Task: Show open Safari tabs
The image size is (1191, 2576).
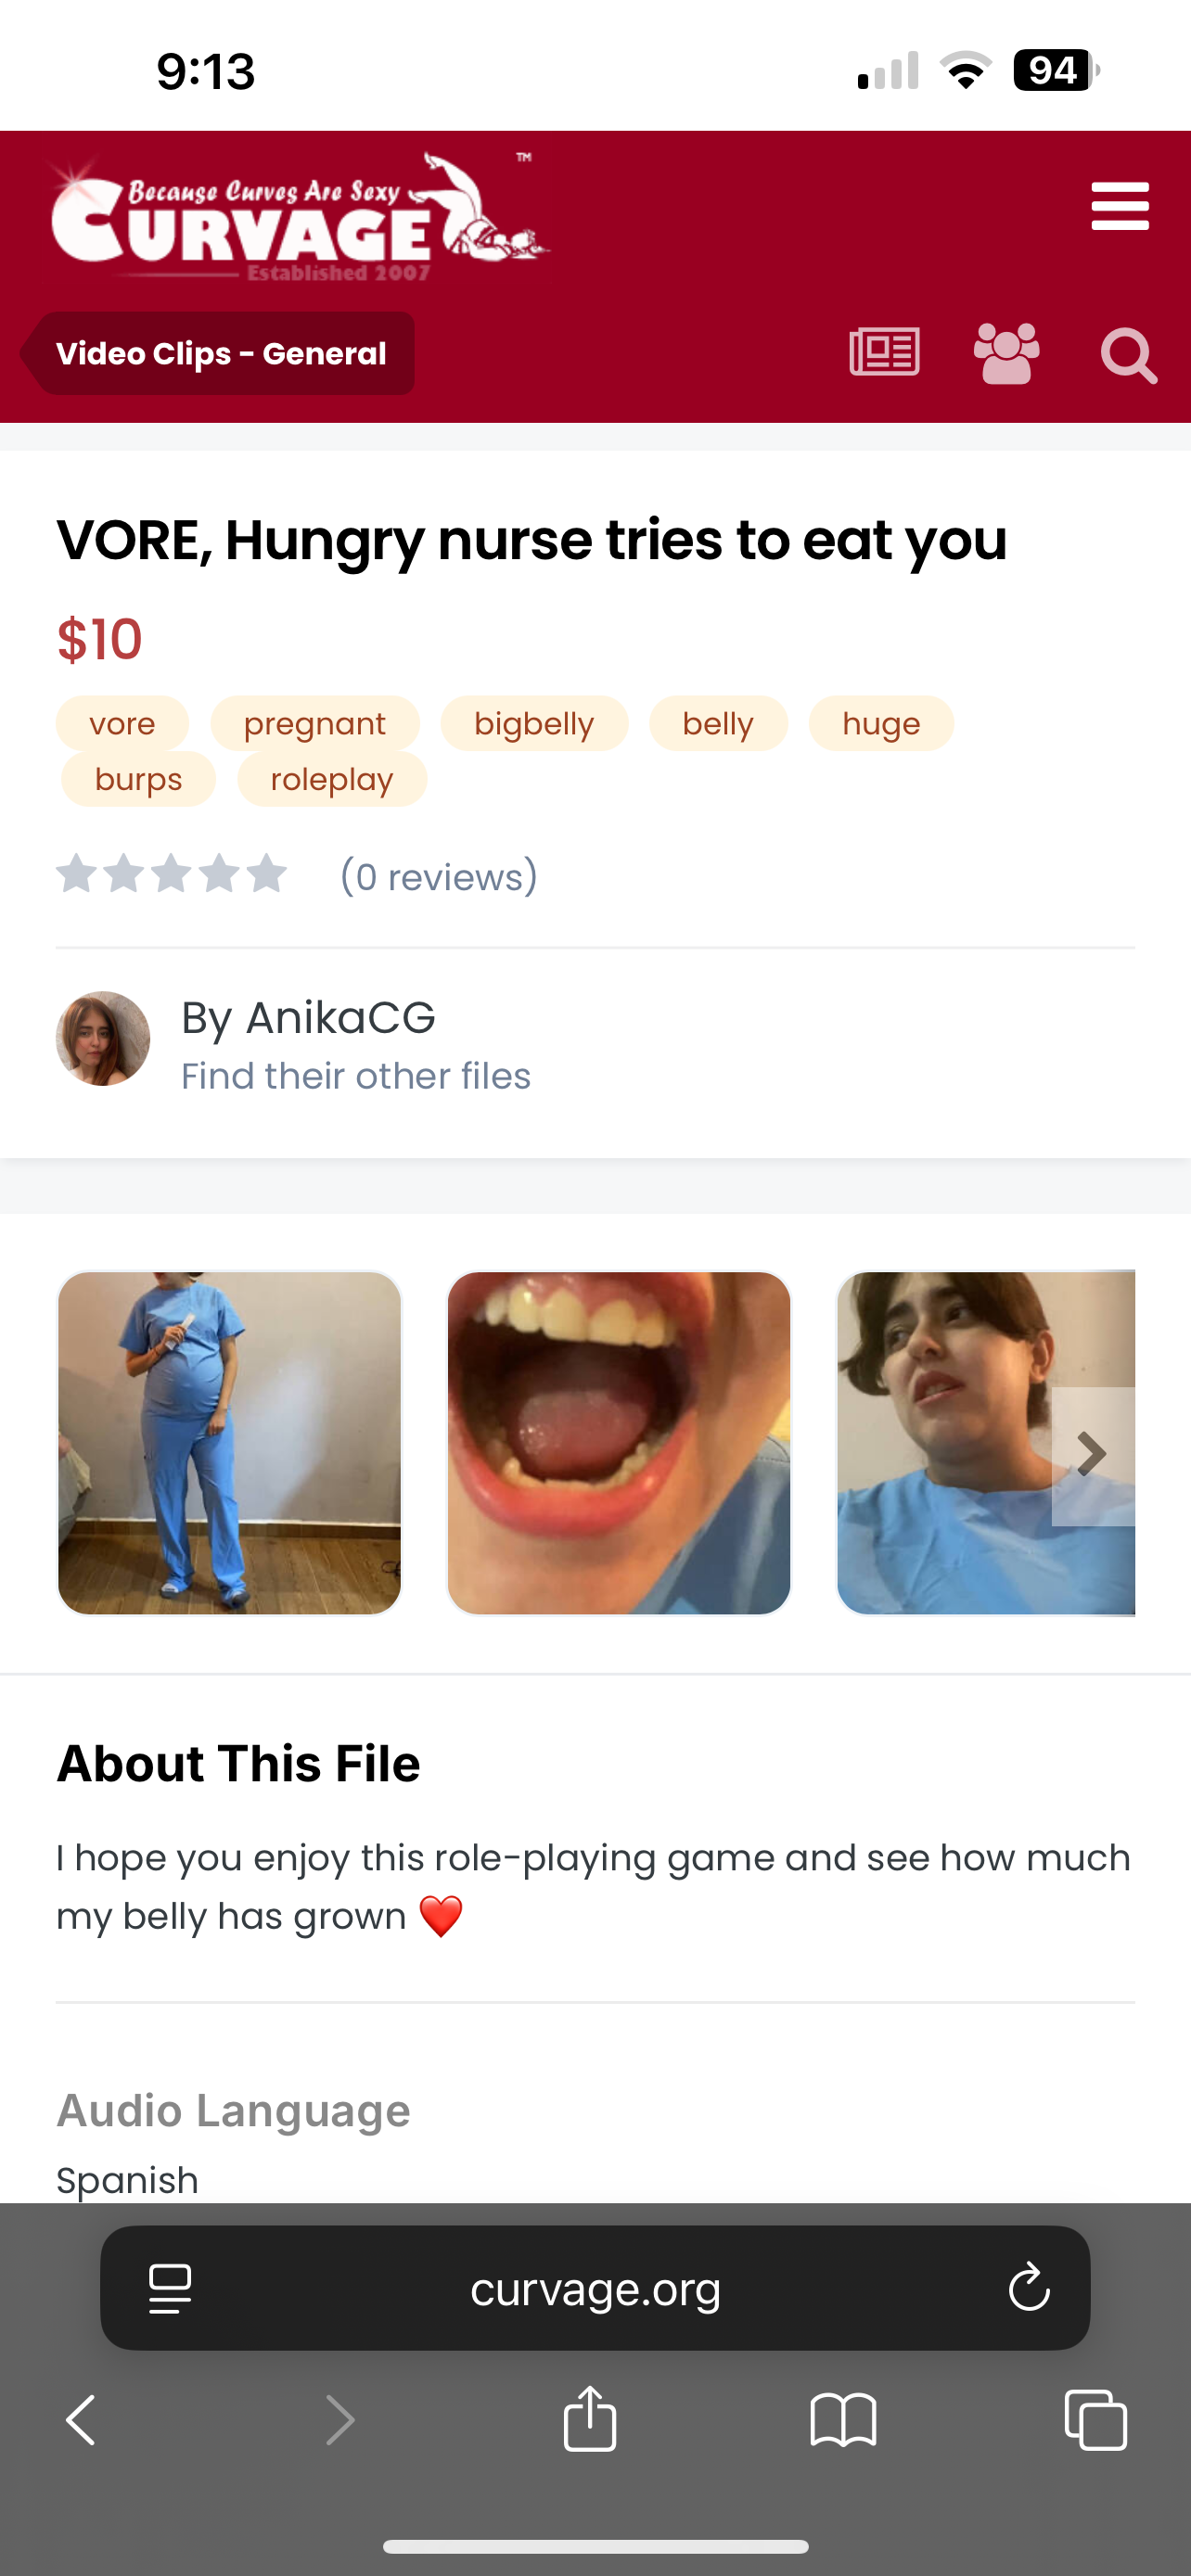Action: (1096, 2420)
